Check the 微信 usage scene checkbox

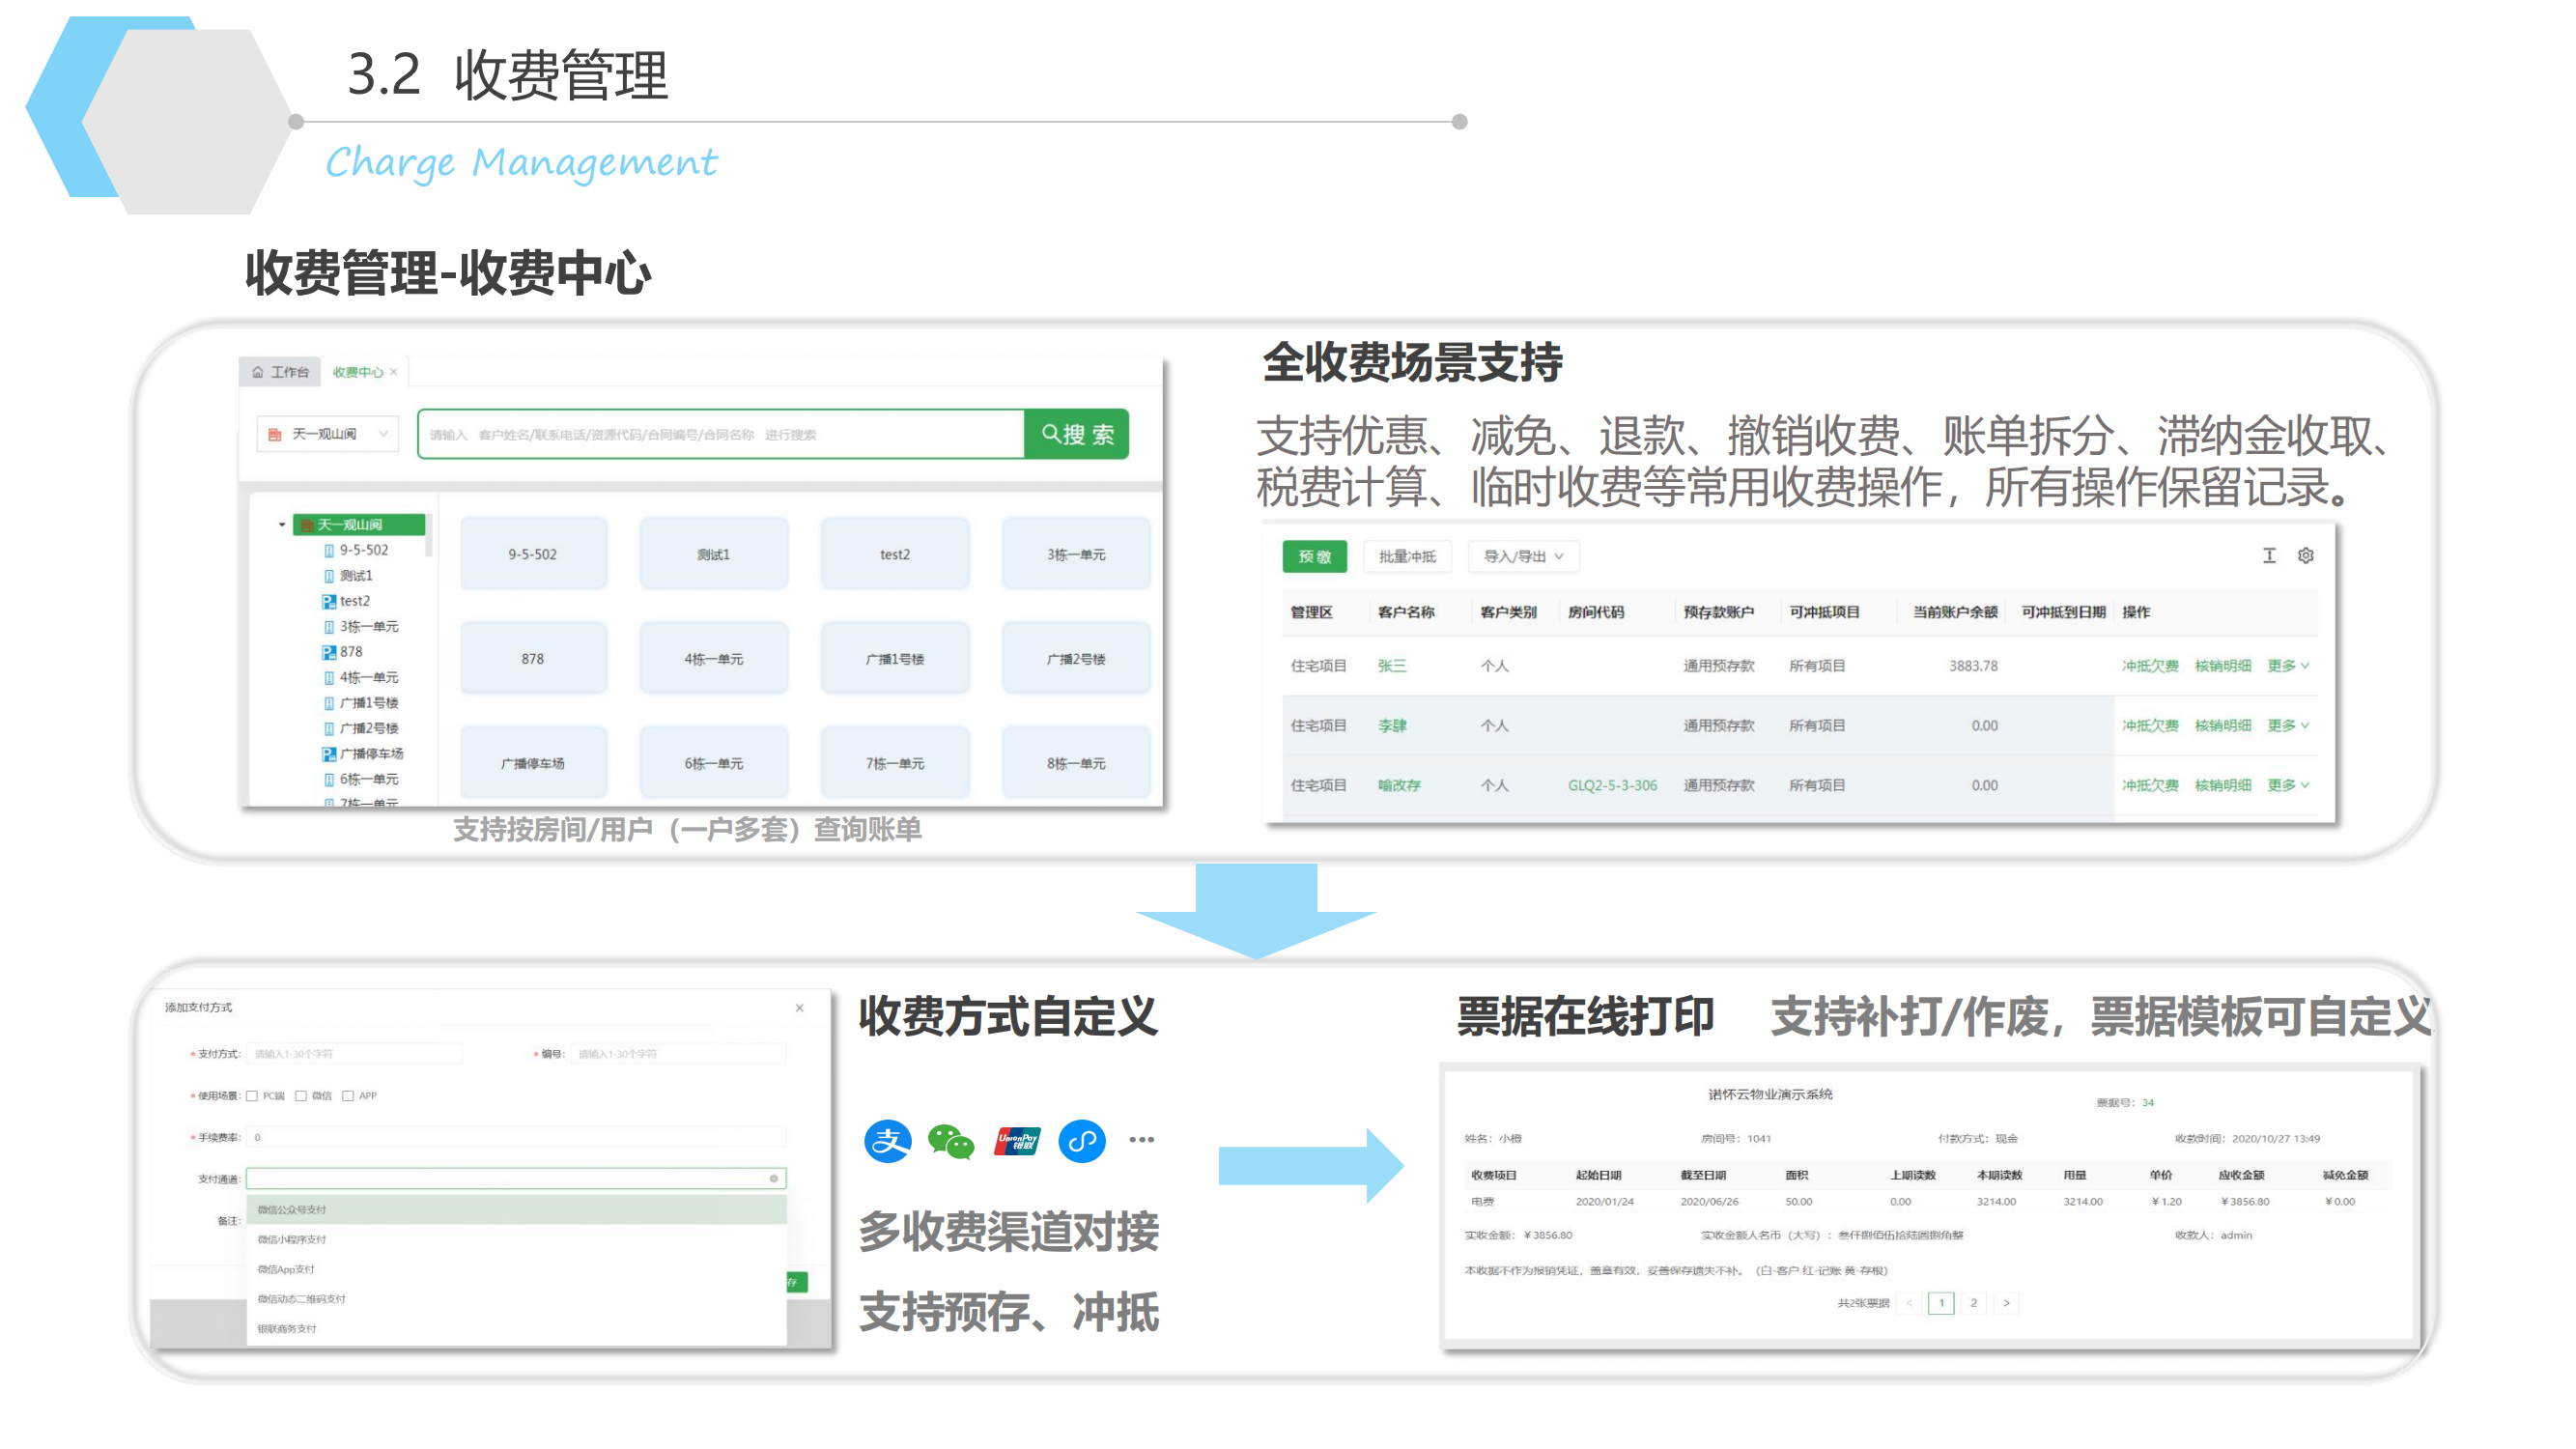(301, 1096)
